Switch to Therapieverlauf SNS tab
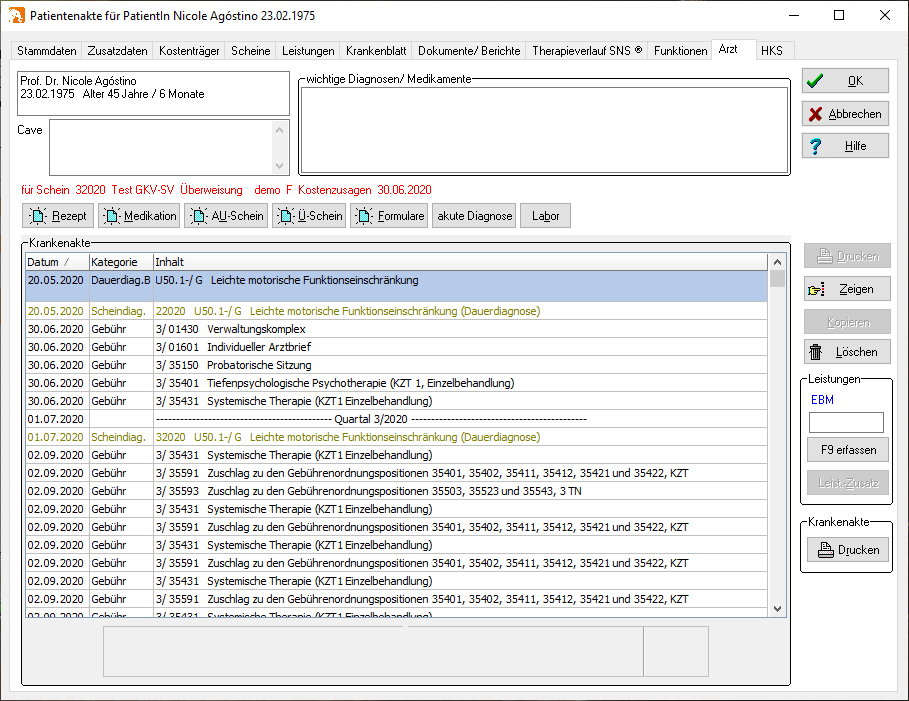 pyautogui.click(x=587, y=51)
